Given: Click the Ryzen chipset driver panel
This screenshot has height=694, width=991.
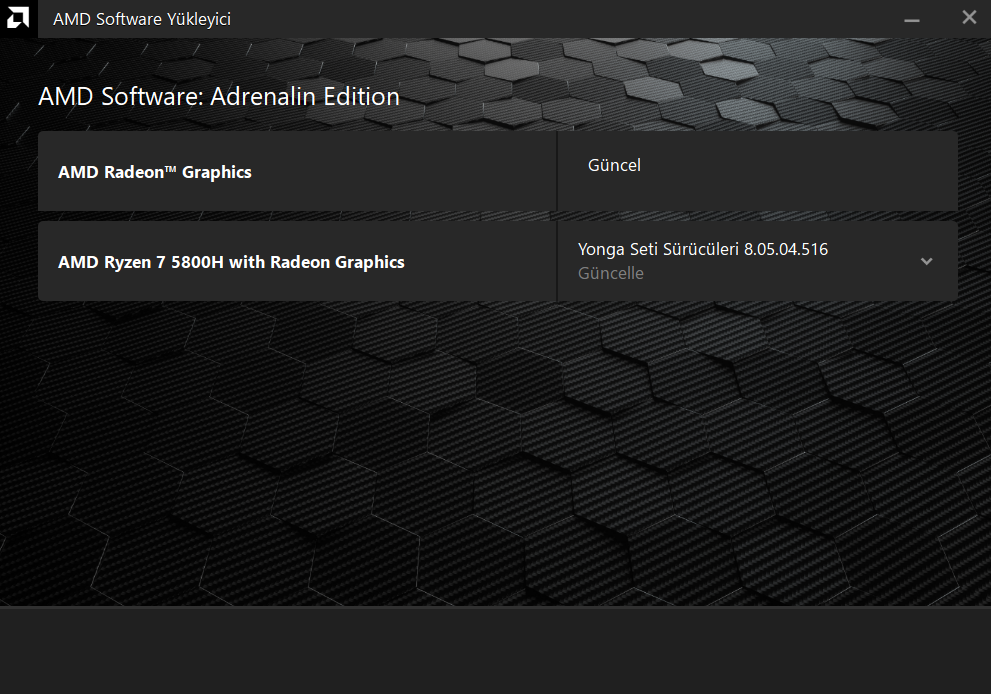Looking at the screenshot, I should 757,261.
